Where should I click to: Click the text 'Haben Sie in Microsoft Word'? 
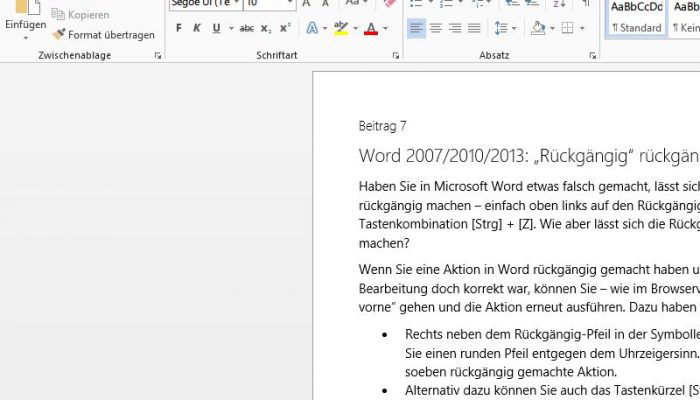click(441, 186)
